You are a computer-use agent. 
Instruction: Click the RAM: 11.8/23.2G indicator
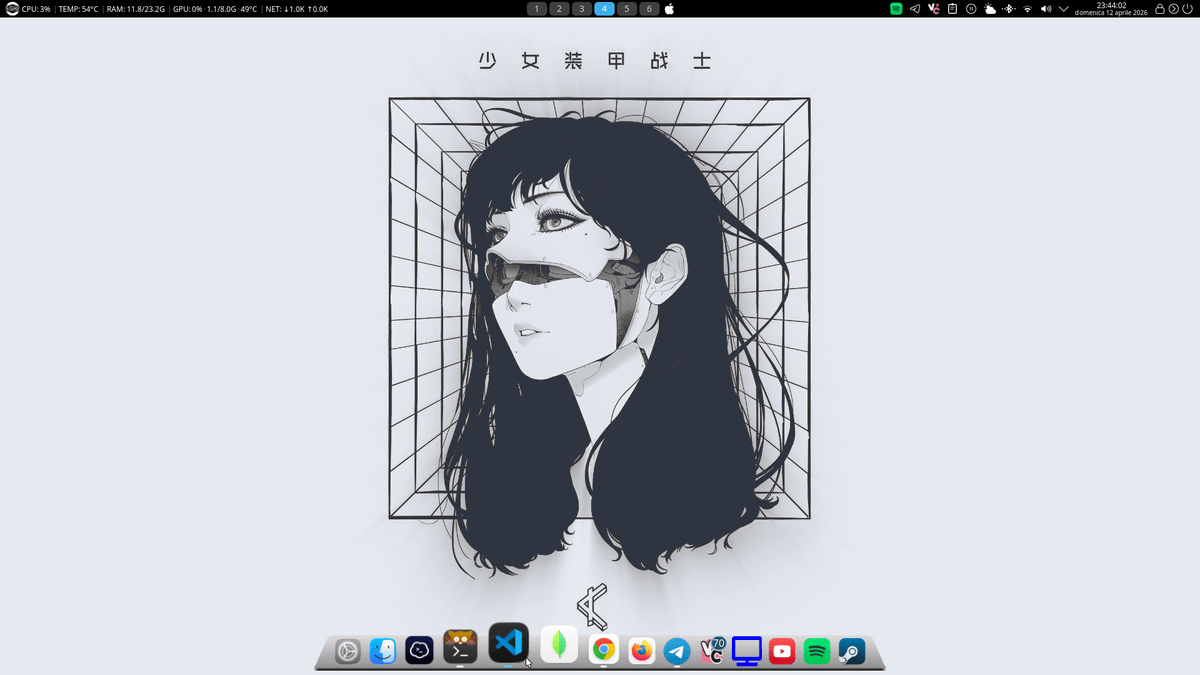click(136, 9)
